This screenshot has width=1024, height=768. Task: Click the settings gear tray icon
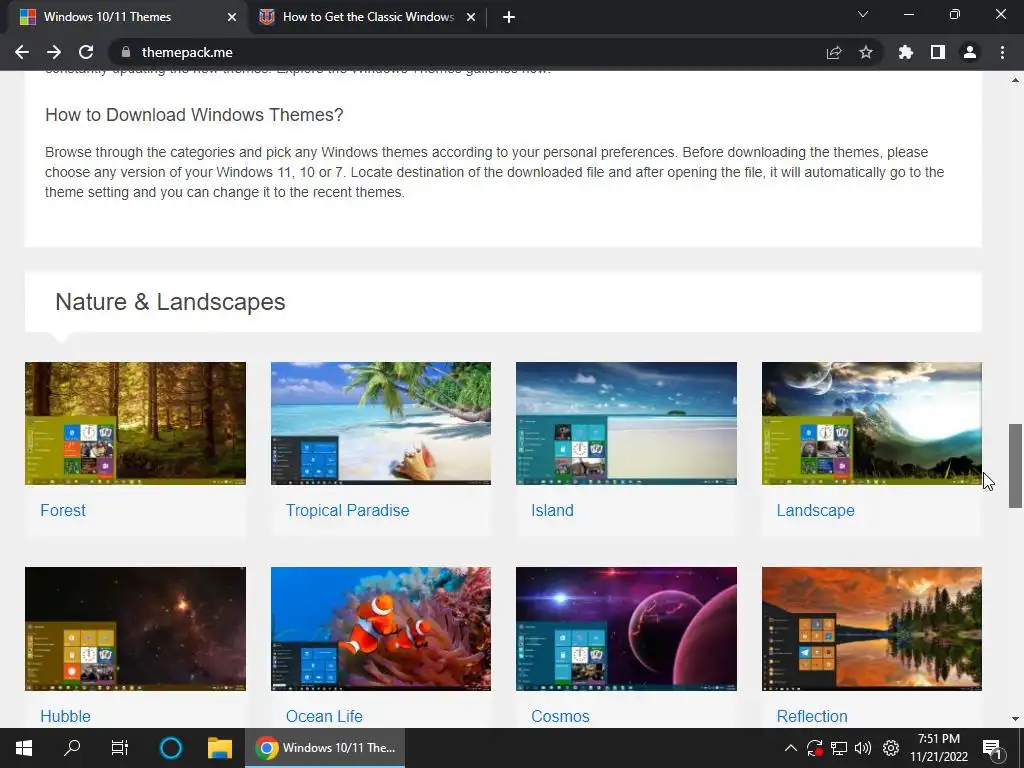(891, 748)
